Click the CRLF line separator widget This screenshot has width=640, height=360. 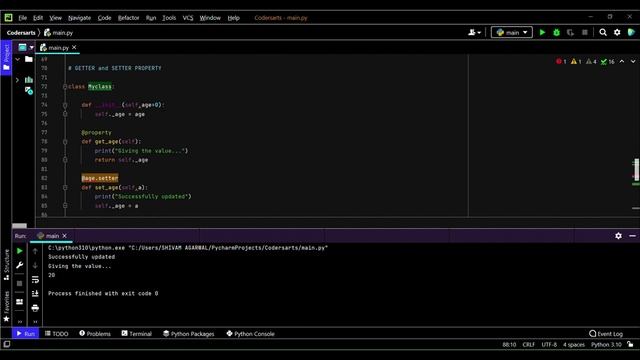pyautogui.click(x=528, y=344)
